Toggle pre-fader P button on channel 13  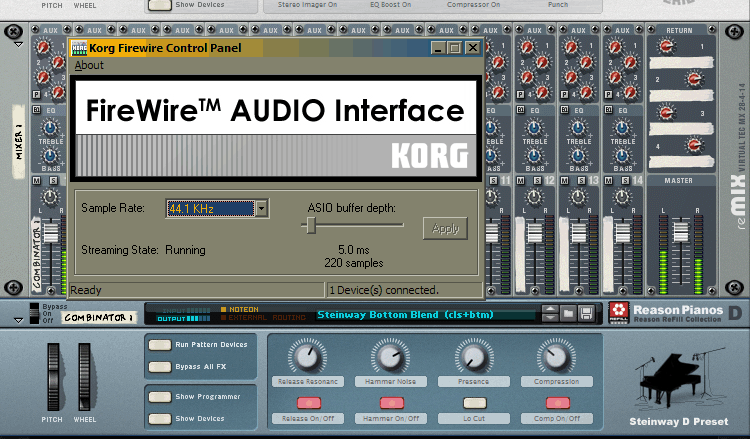564,94
